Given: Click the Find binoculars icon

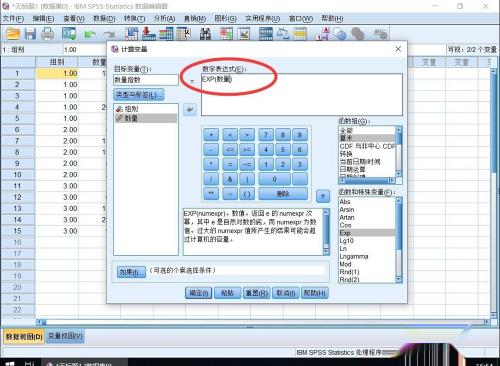Looking at the screenshot, I should [205, 34].
